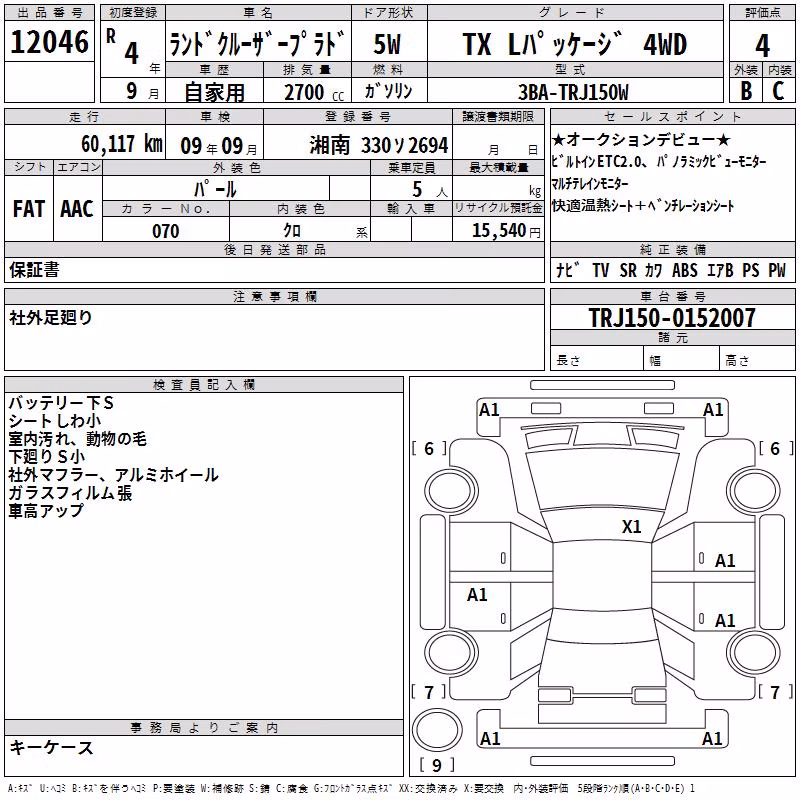800x800 pixels.
Task: Click the fuel type ガソリン
Action: pyautogui.click(x=388, y=91)
